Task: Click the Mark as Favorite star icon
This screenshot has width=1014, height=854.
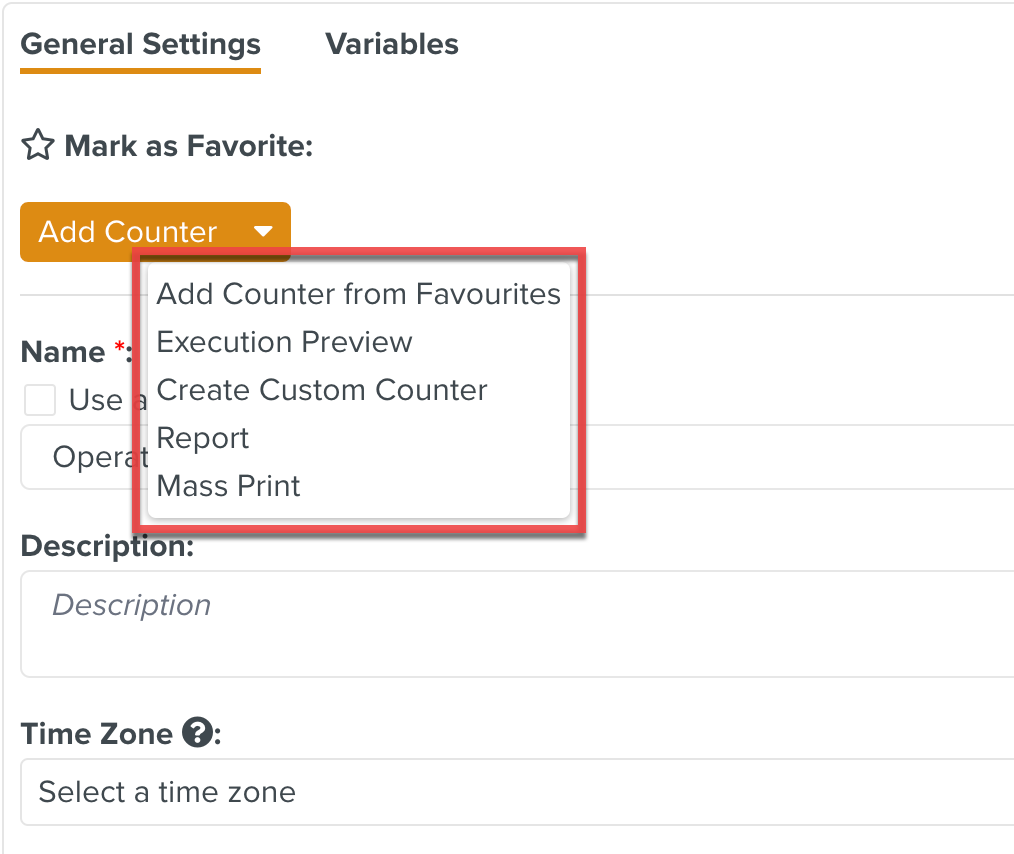Action: coord(38,145)
